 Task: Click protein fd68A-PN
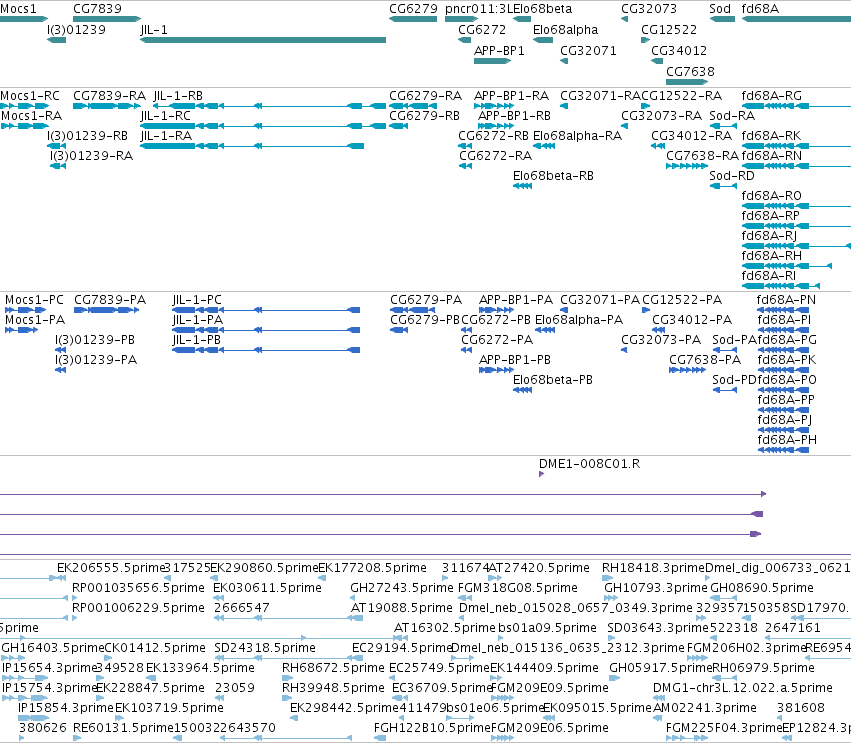[783, 310]
